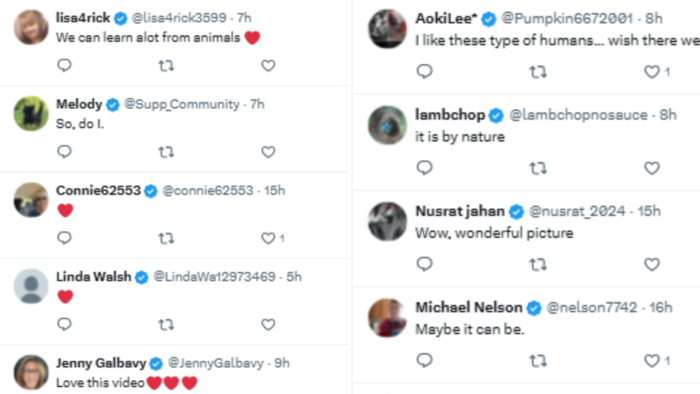Screen dimensions: 700x394
Task: Open @Supp_Community handle link
Action: [182, 104]
